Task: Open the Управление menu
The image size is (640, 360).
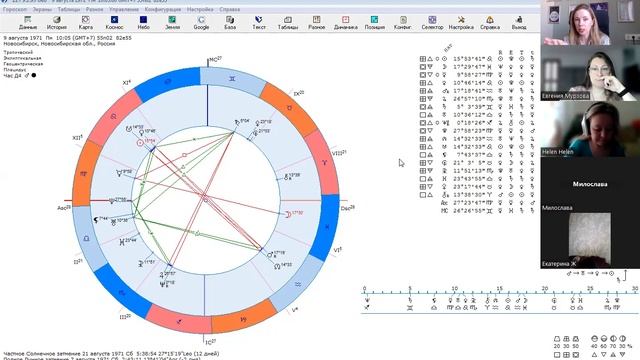Action: tap(124, 9)
